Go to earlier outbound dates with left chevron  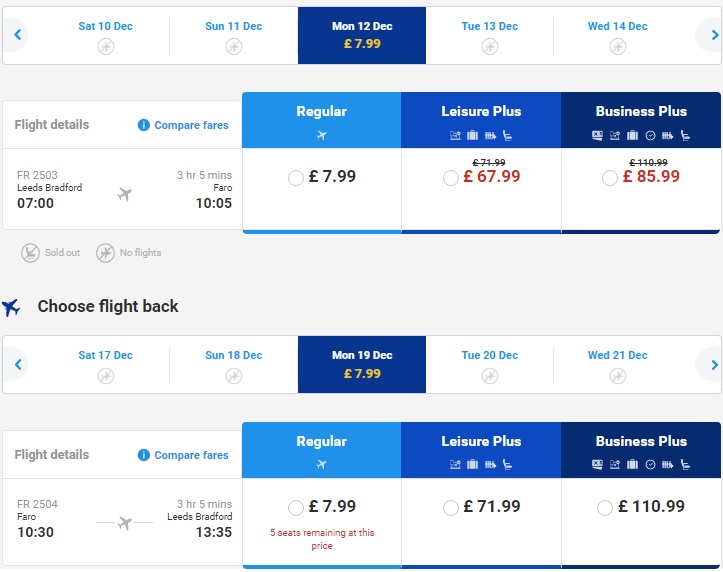pos(18,35)
